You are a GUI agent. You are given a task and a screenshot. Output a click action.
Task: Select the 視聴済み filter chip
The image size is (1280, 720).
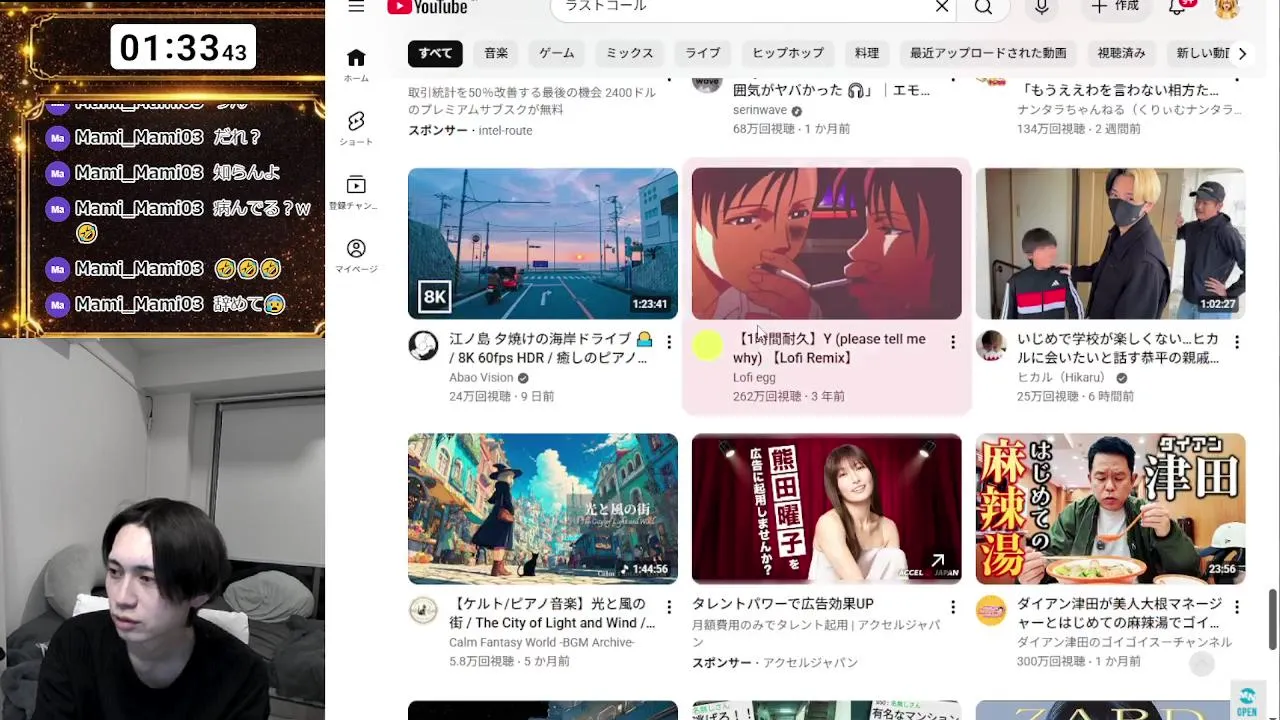point(1122,53)
